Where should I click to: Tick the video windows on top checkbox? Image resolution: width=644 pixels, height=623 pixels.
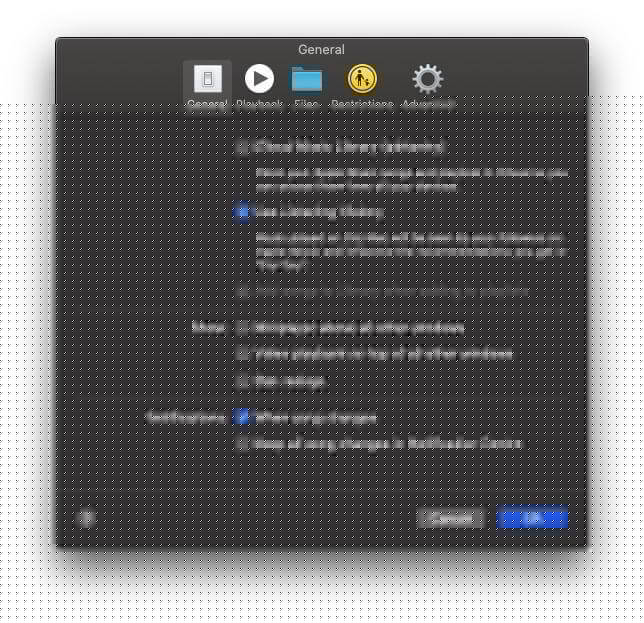tap(243, 354)
